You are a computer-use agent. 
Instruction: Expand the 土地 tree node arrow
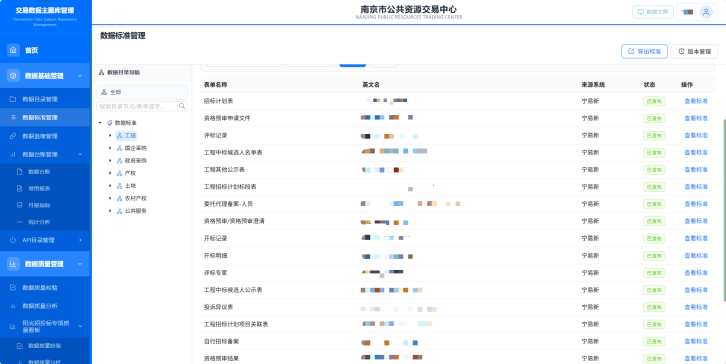110,186
